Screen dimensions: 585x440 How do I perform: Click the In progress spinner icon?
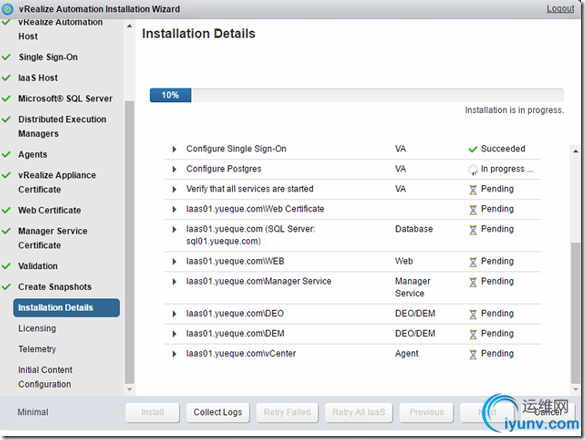(473, 169)
